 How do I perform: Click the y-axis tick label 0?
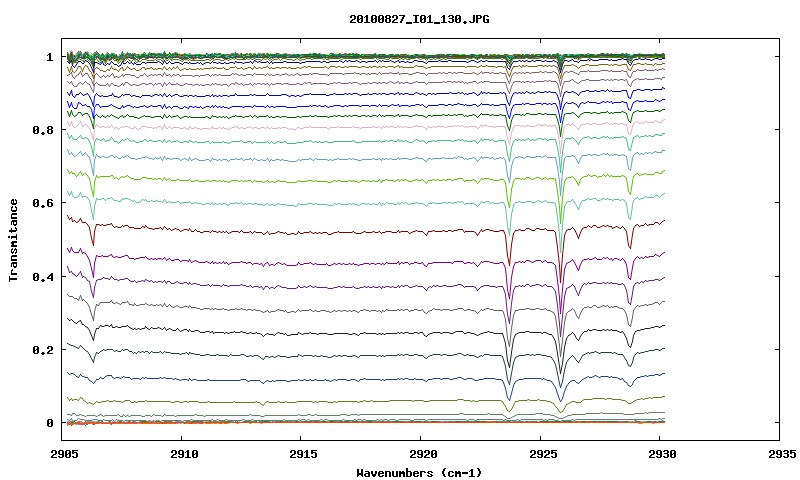coord(49,423)
